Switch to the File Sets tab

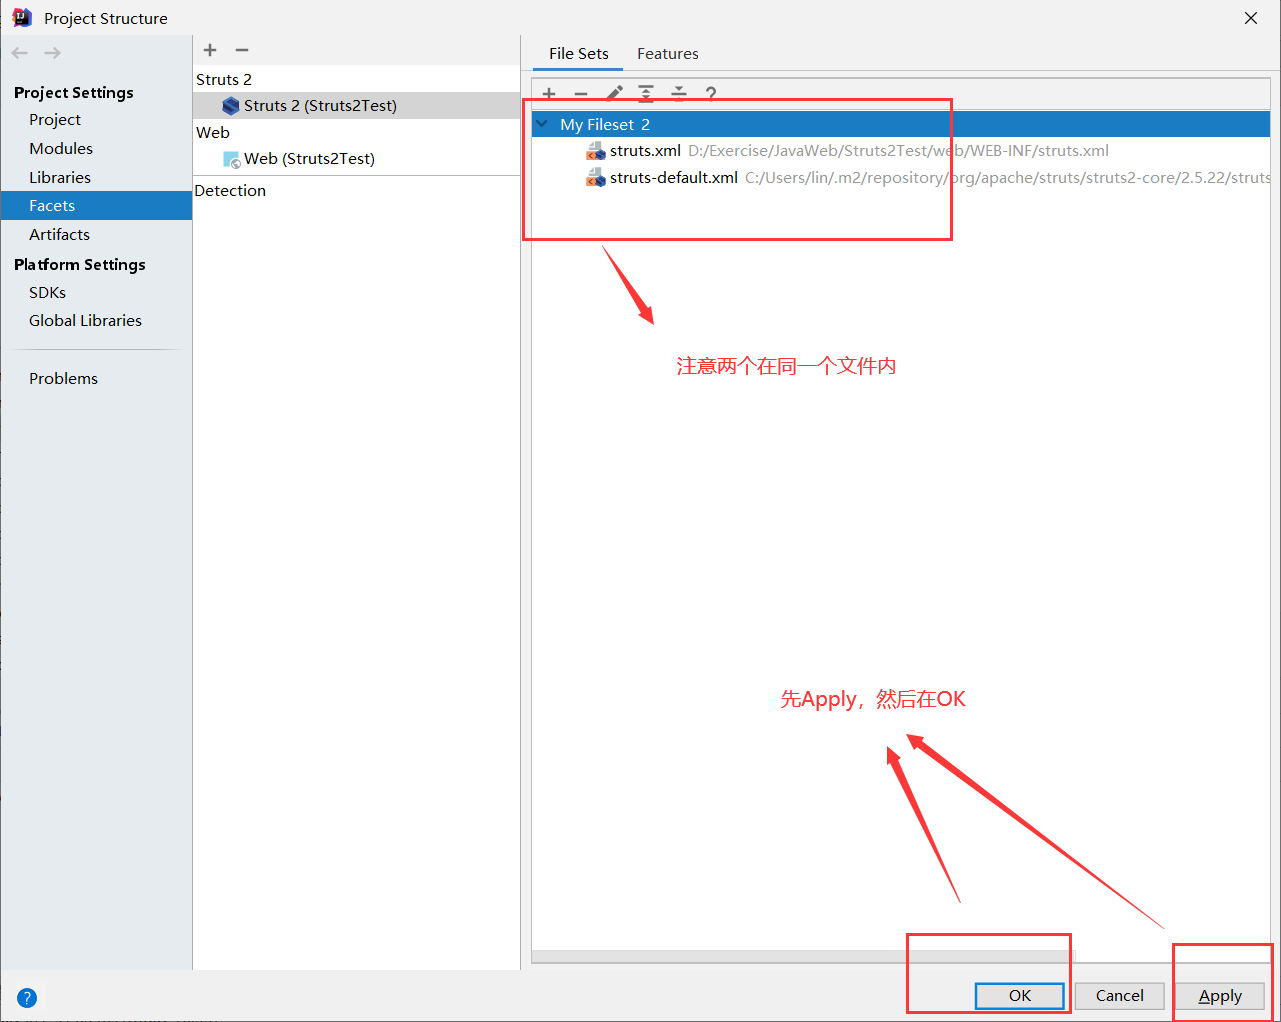579,53
